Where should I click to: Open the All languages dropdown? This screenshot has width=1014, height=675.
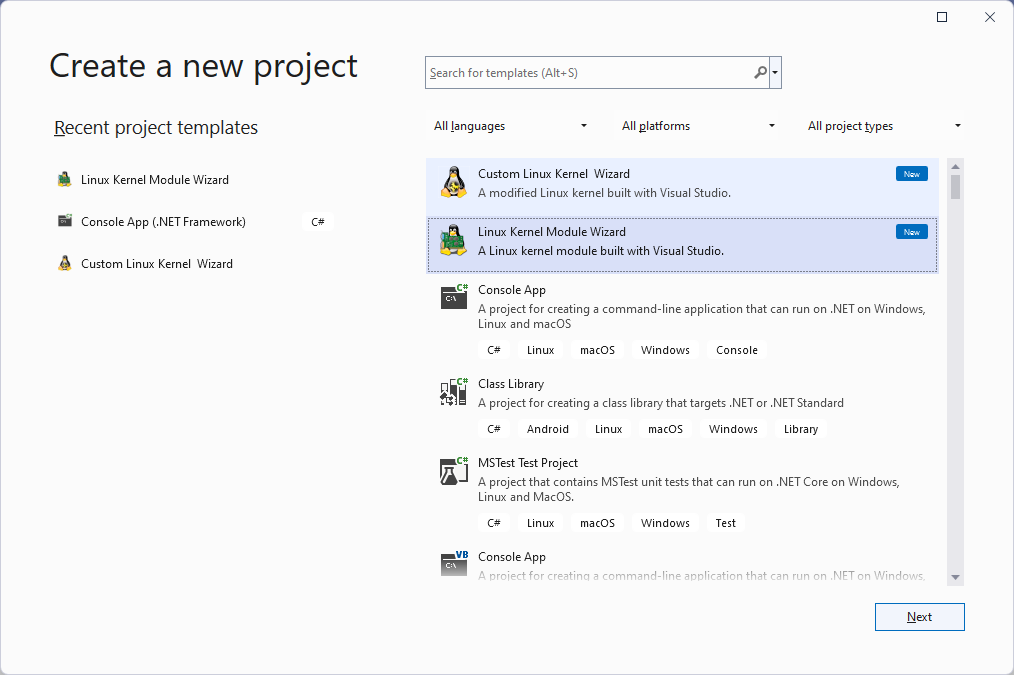click(x=510, y=126)
